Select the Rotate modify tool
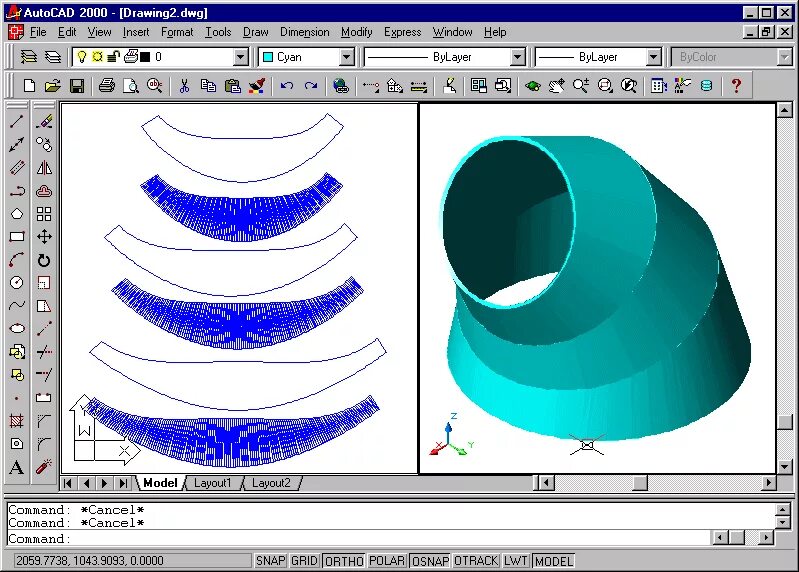This screenshot has width=799, height=572. tap(44, 260)
